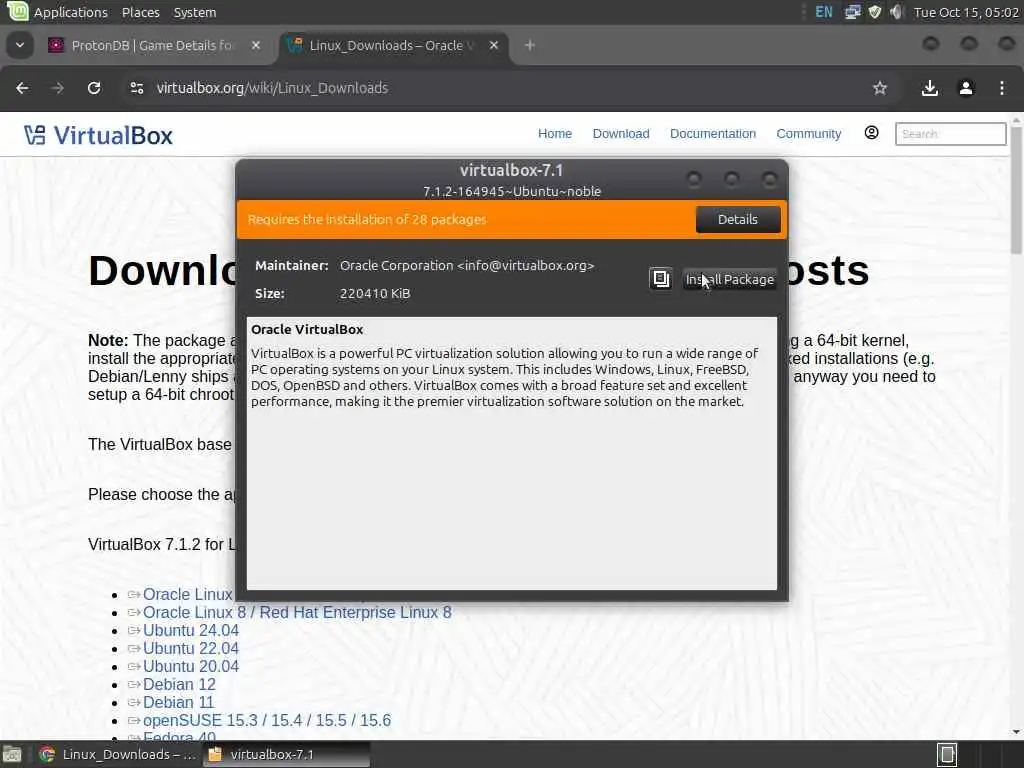
Task: Open the System menu
Action: [x=195, y=12]
